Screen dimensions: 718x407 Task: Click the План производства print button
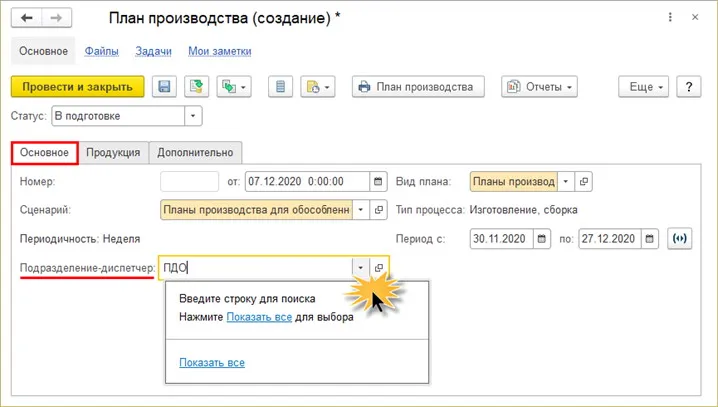[x=418, y=87]
